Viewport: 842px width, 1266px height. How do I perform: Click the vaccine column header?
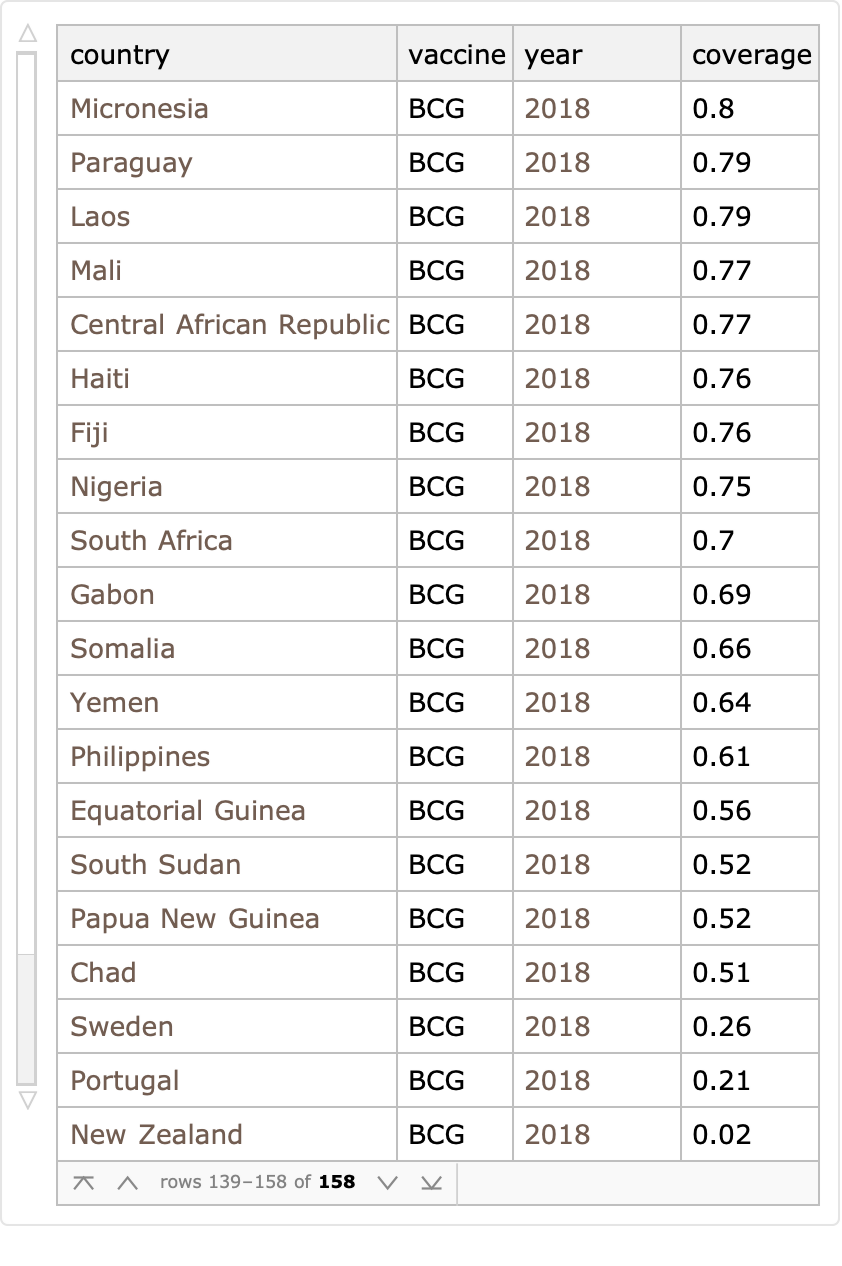(456, 55)
